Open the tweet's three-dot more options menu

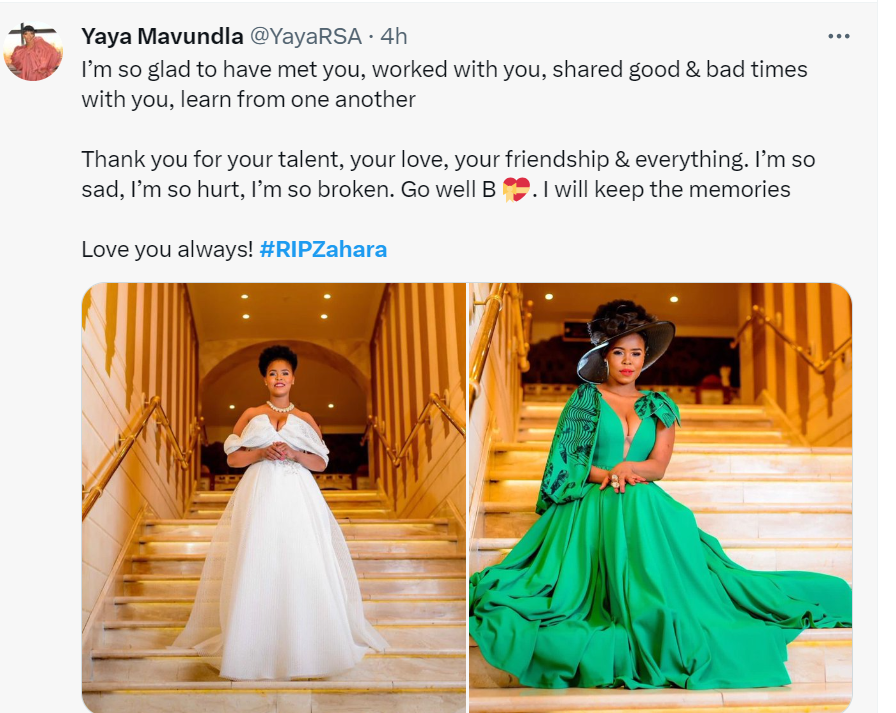coord(839,37)
